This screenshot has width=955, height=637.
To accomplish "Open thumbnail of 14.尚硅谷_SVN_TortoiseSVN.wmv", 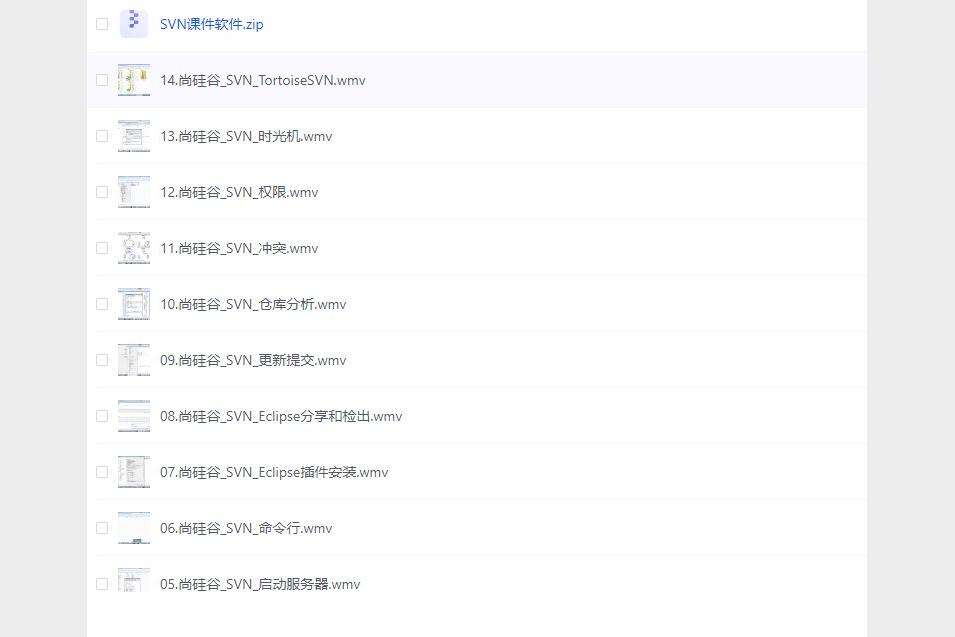I will [133, 80].
